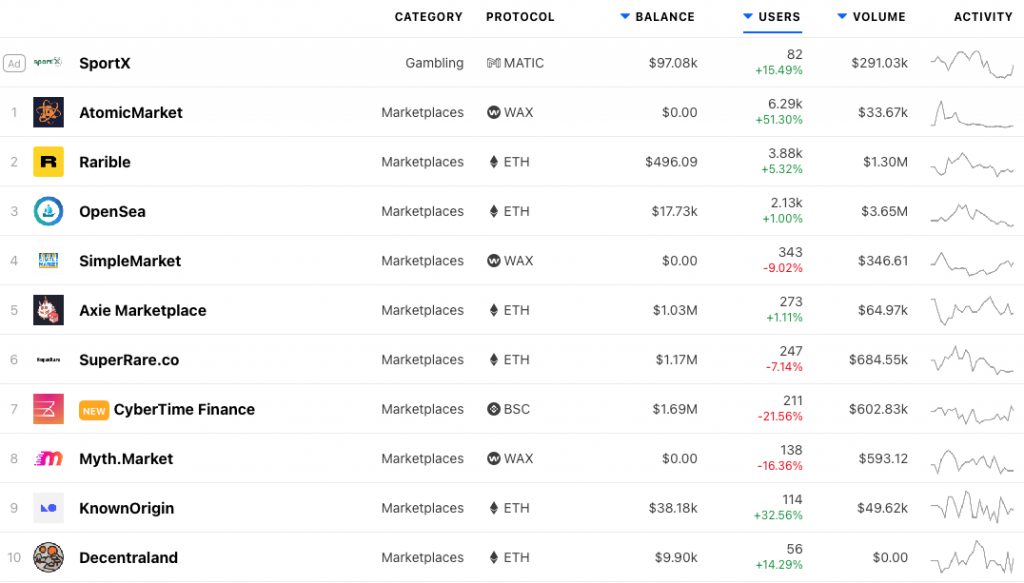Click the SportX logo icon

click(48, 63)
